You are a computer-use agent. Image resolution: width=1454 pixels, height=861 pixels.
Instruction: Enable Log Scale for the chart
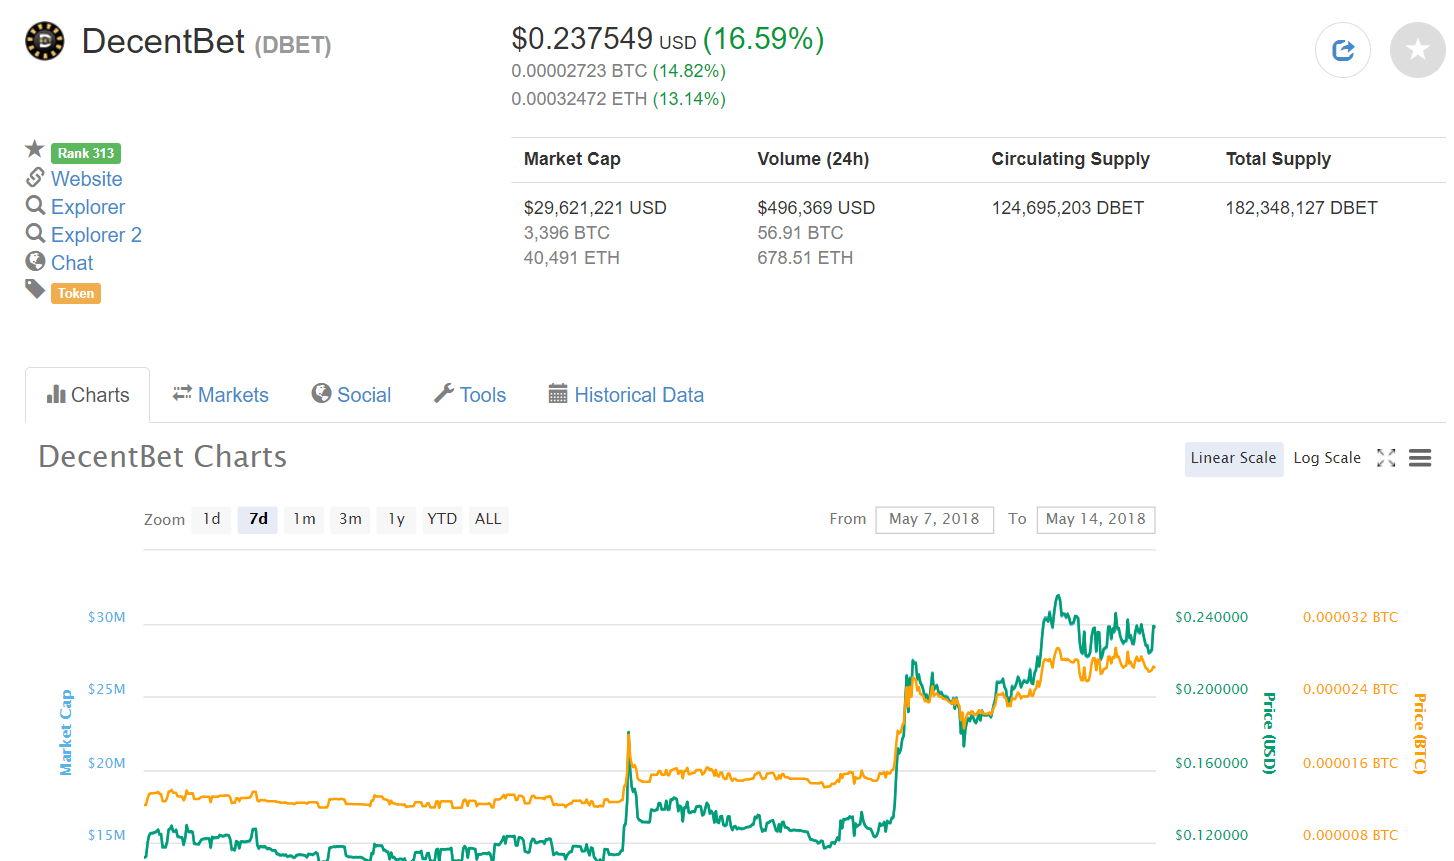(1327, 457)
